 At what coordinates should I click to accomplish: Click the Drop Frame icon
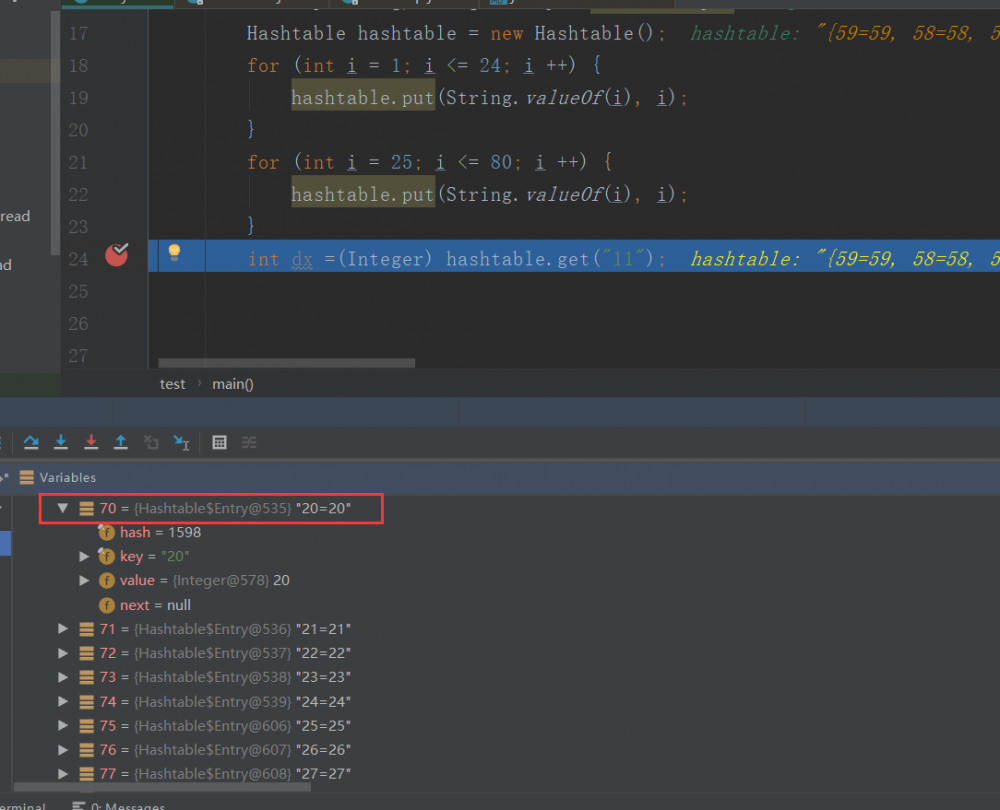coord(151,442)
